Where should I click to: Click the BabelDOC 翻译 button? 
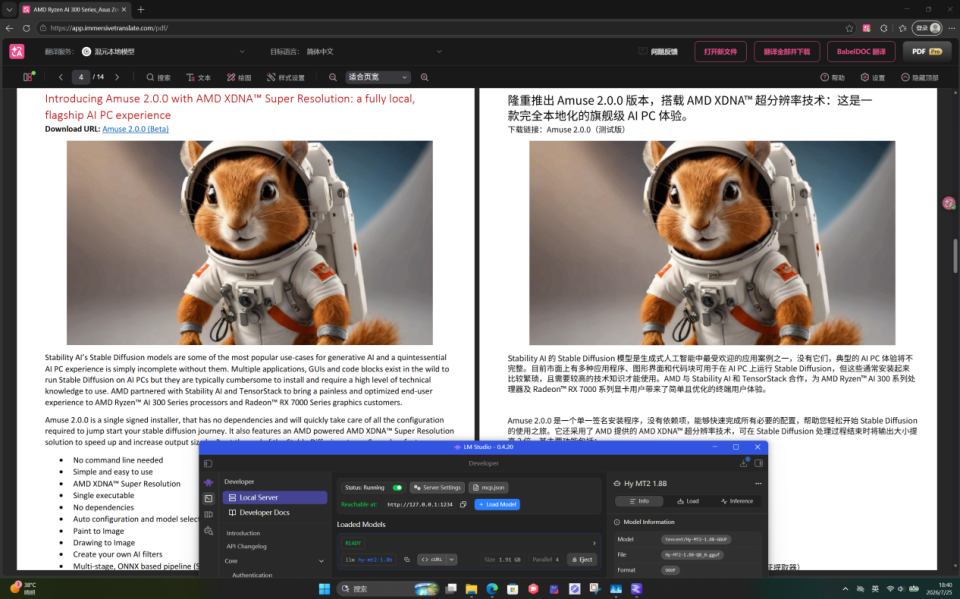click(861, 51)
